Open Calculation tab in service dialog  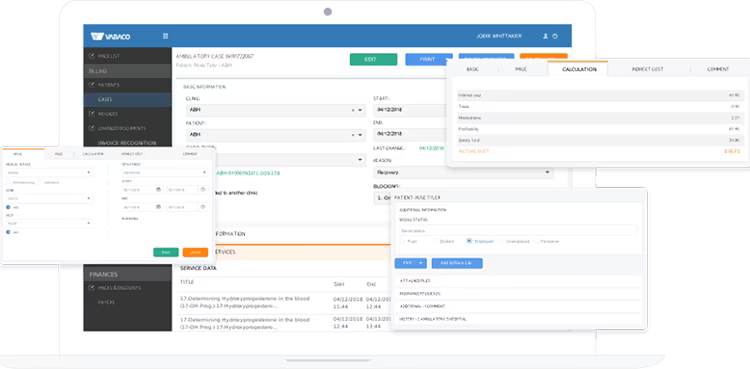[93, 154]
